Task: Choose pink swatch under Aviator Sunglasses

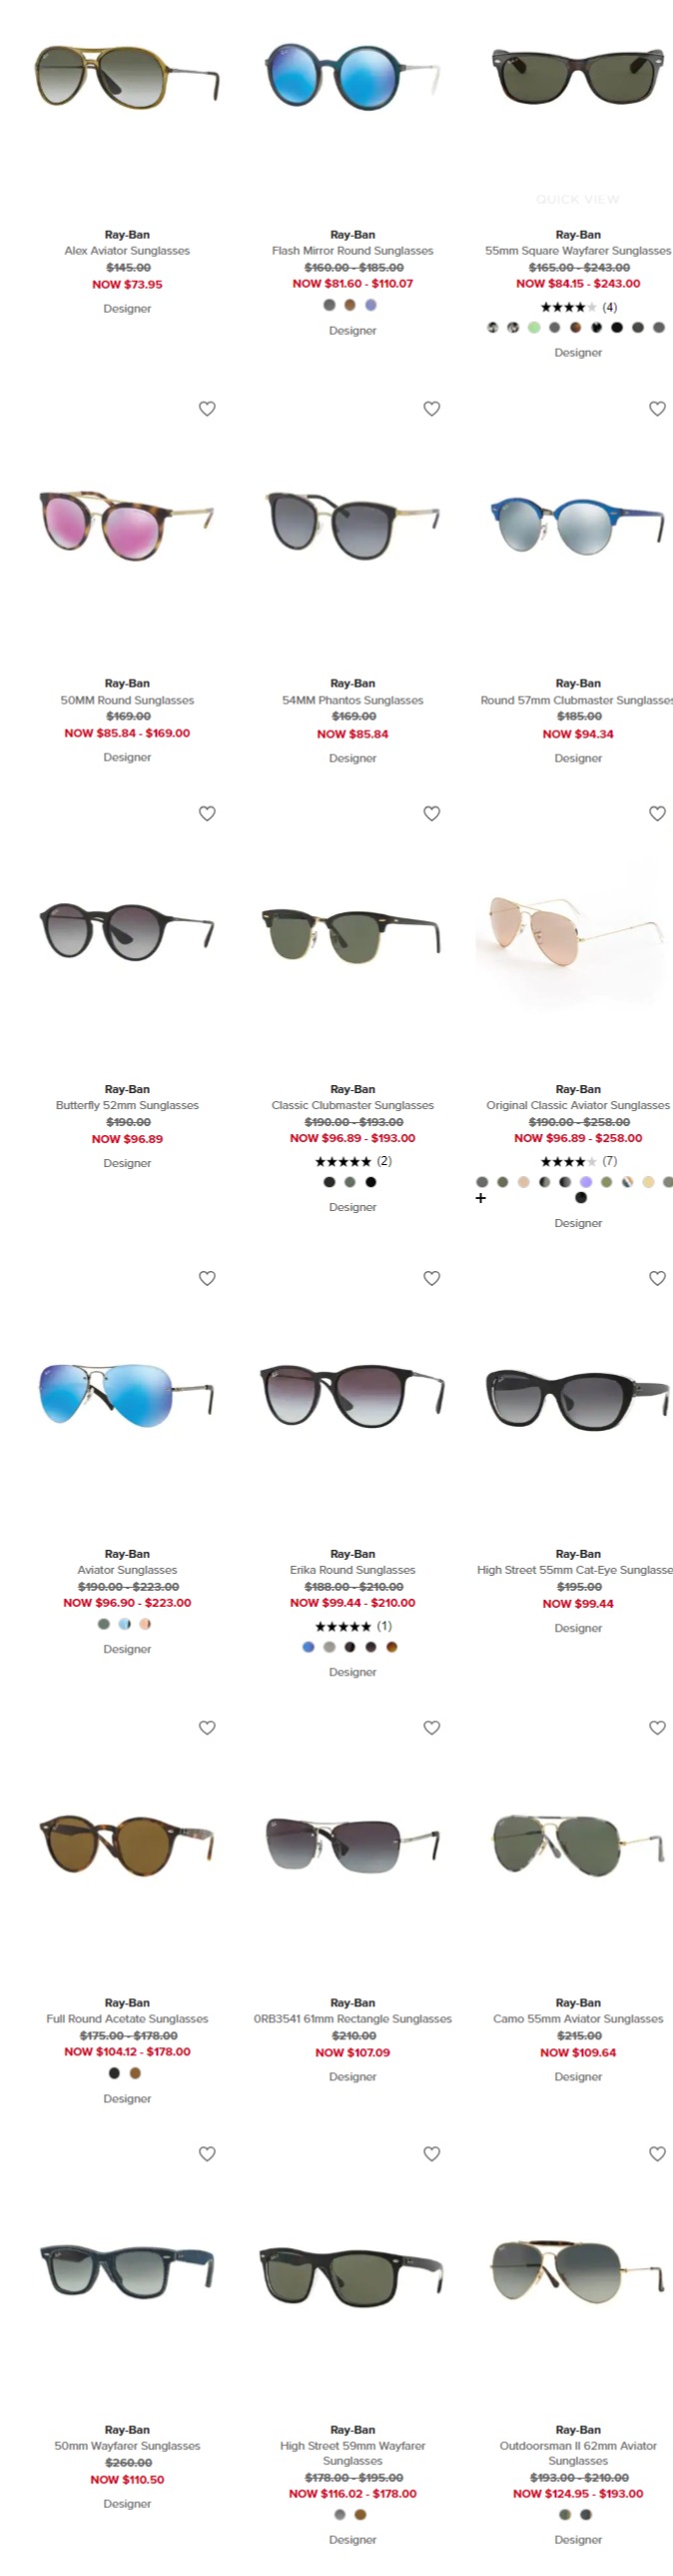Action: (x=145, y=1624)
